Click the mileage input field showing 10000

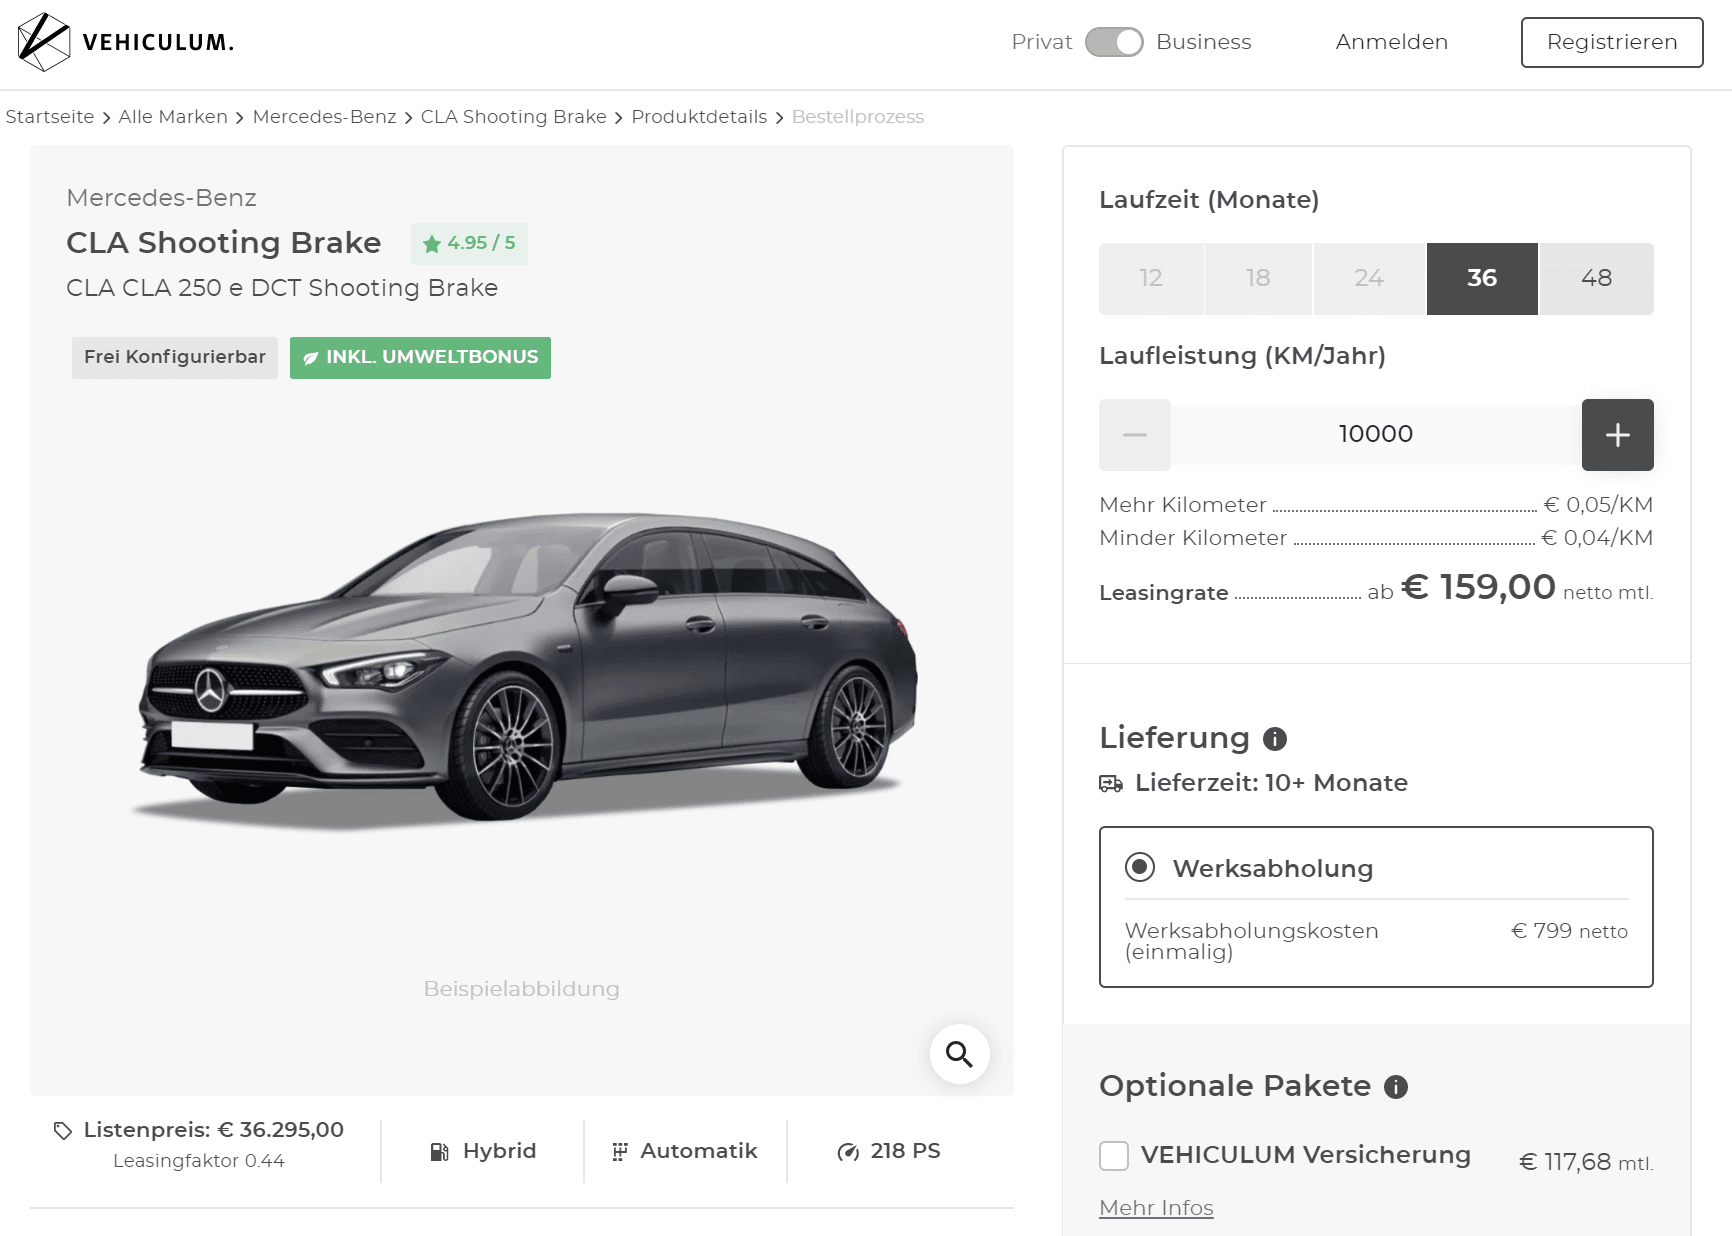[1376, 435]
